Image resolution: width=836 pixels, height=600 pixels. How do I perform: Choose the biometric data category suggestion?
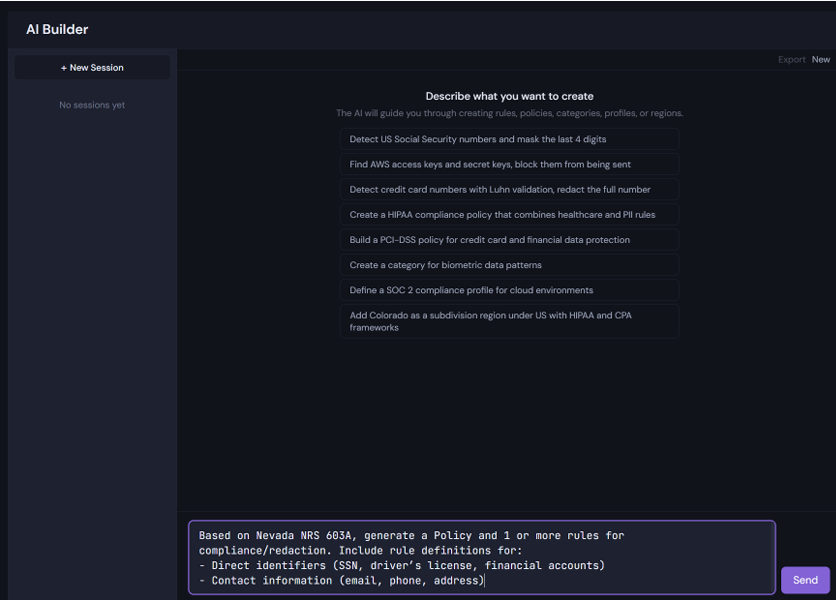tap(509, 265)
